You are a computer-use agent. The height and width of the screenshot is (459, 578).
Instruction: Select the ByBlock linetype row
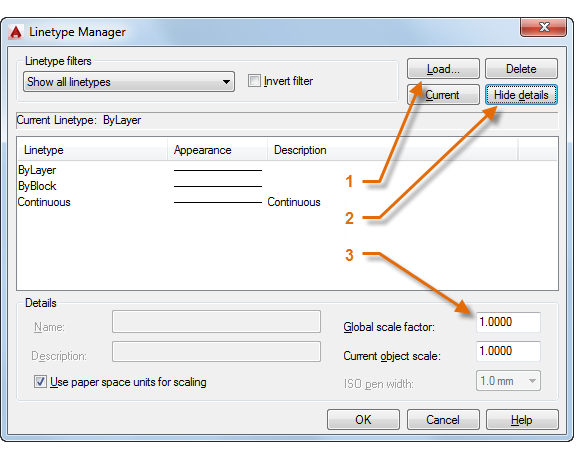tap(287, 186)
